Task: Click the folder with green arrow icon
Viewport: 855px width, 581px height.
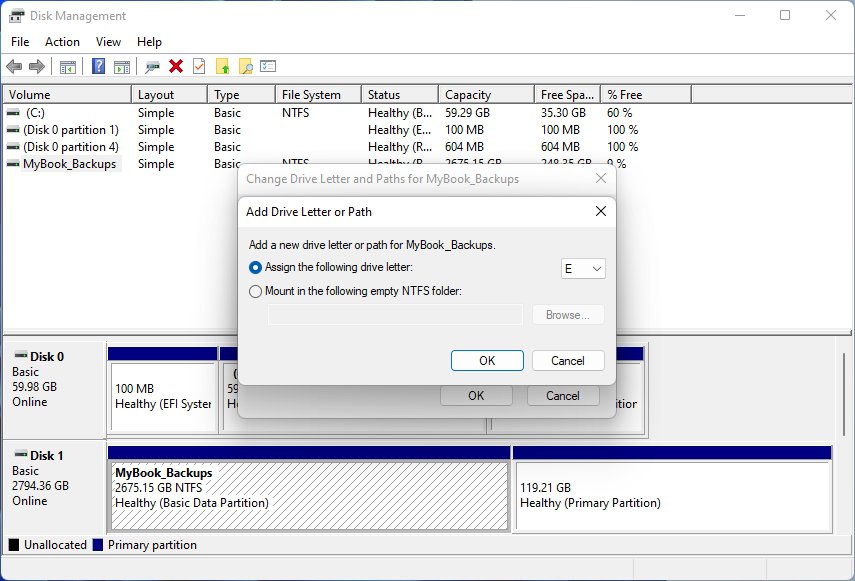Action: 223,66
